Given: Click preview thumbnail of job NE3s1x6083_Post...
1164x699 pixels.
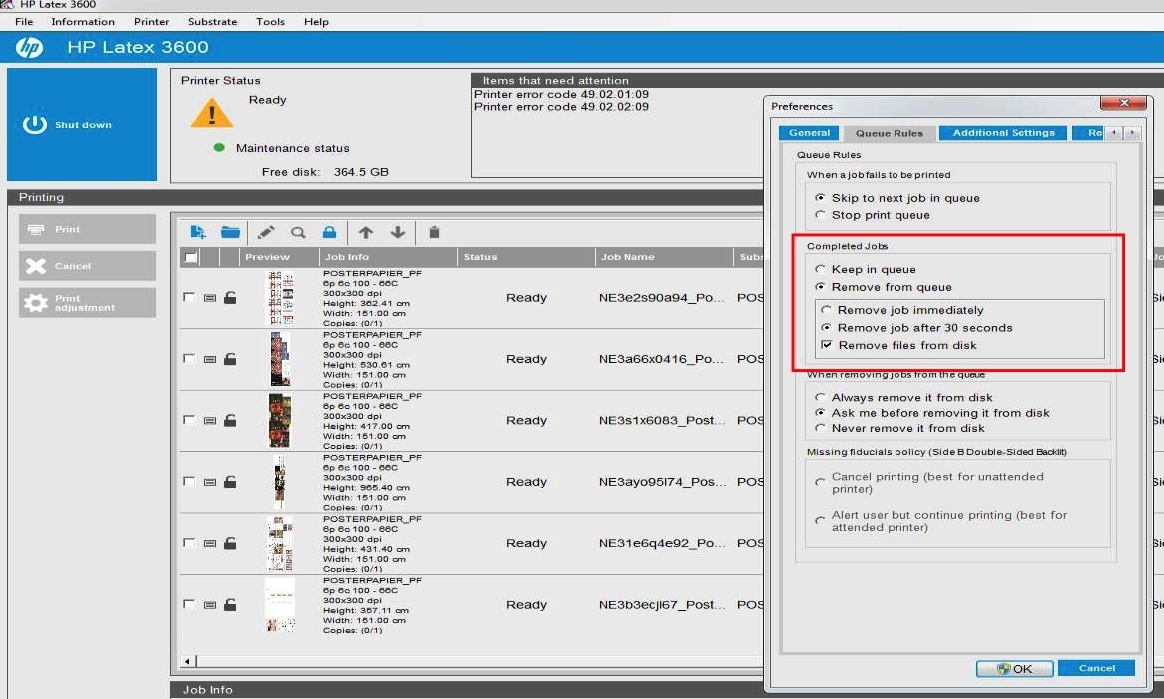Looking at the screenshot, I should coord(280,420).
